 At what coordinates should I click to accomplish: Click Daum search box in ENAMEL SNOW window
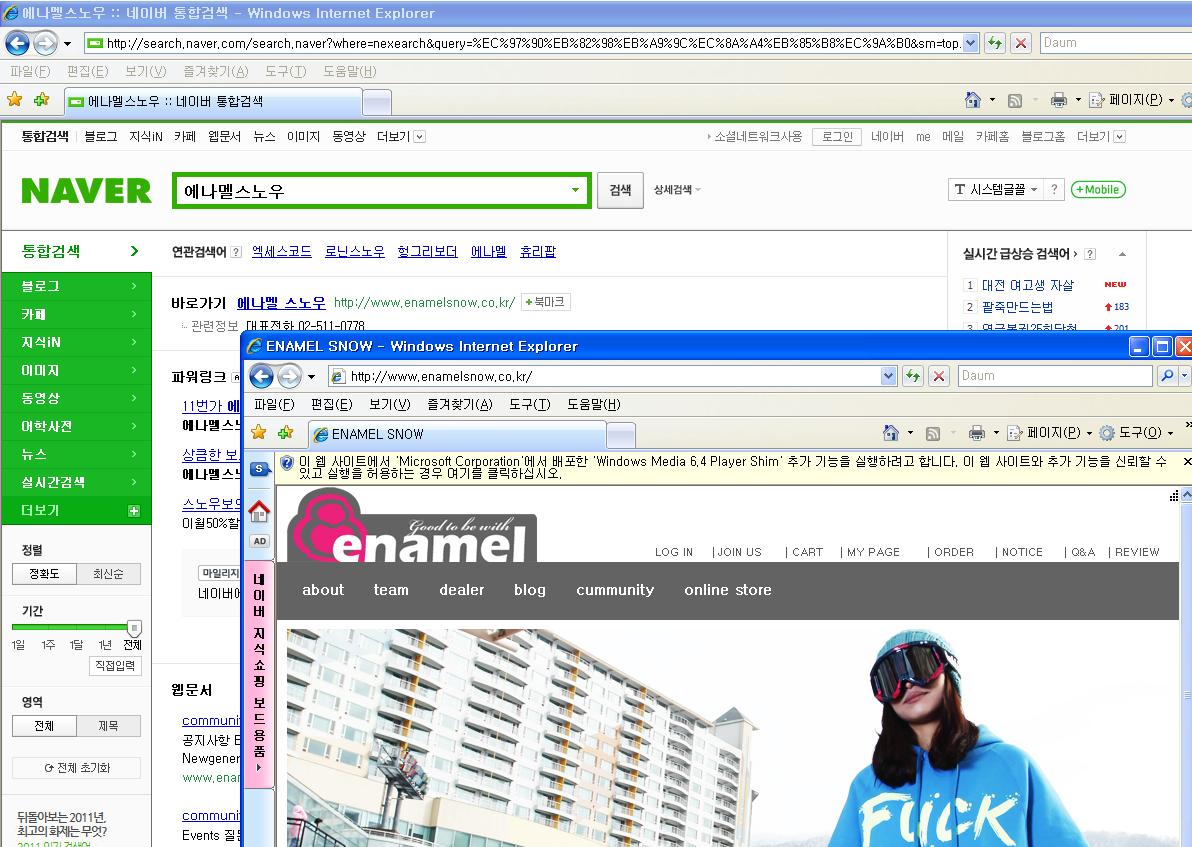pyautogui.click(x=1055, y=376)
